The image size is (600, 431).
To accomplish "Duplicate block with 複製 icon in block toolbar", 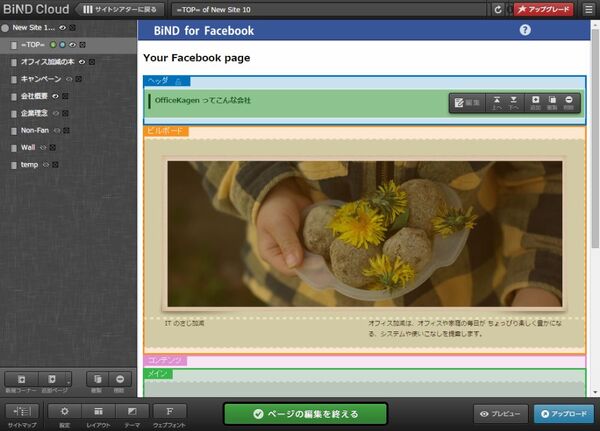I will [552, 103].
